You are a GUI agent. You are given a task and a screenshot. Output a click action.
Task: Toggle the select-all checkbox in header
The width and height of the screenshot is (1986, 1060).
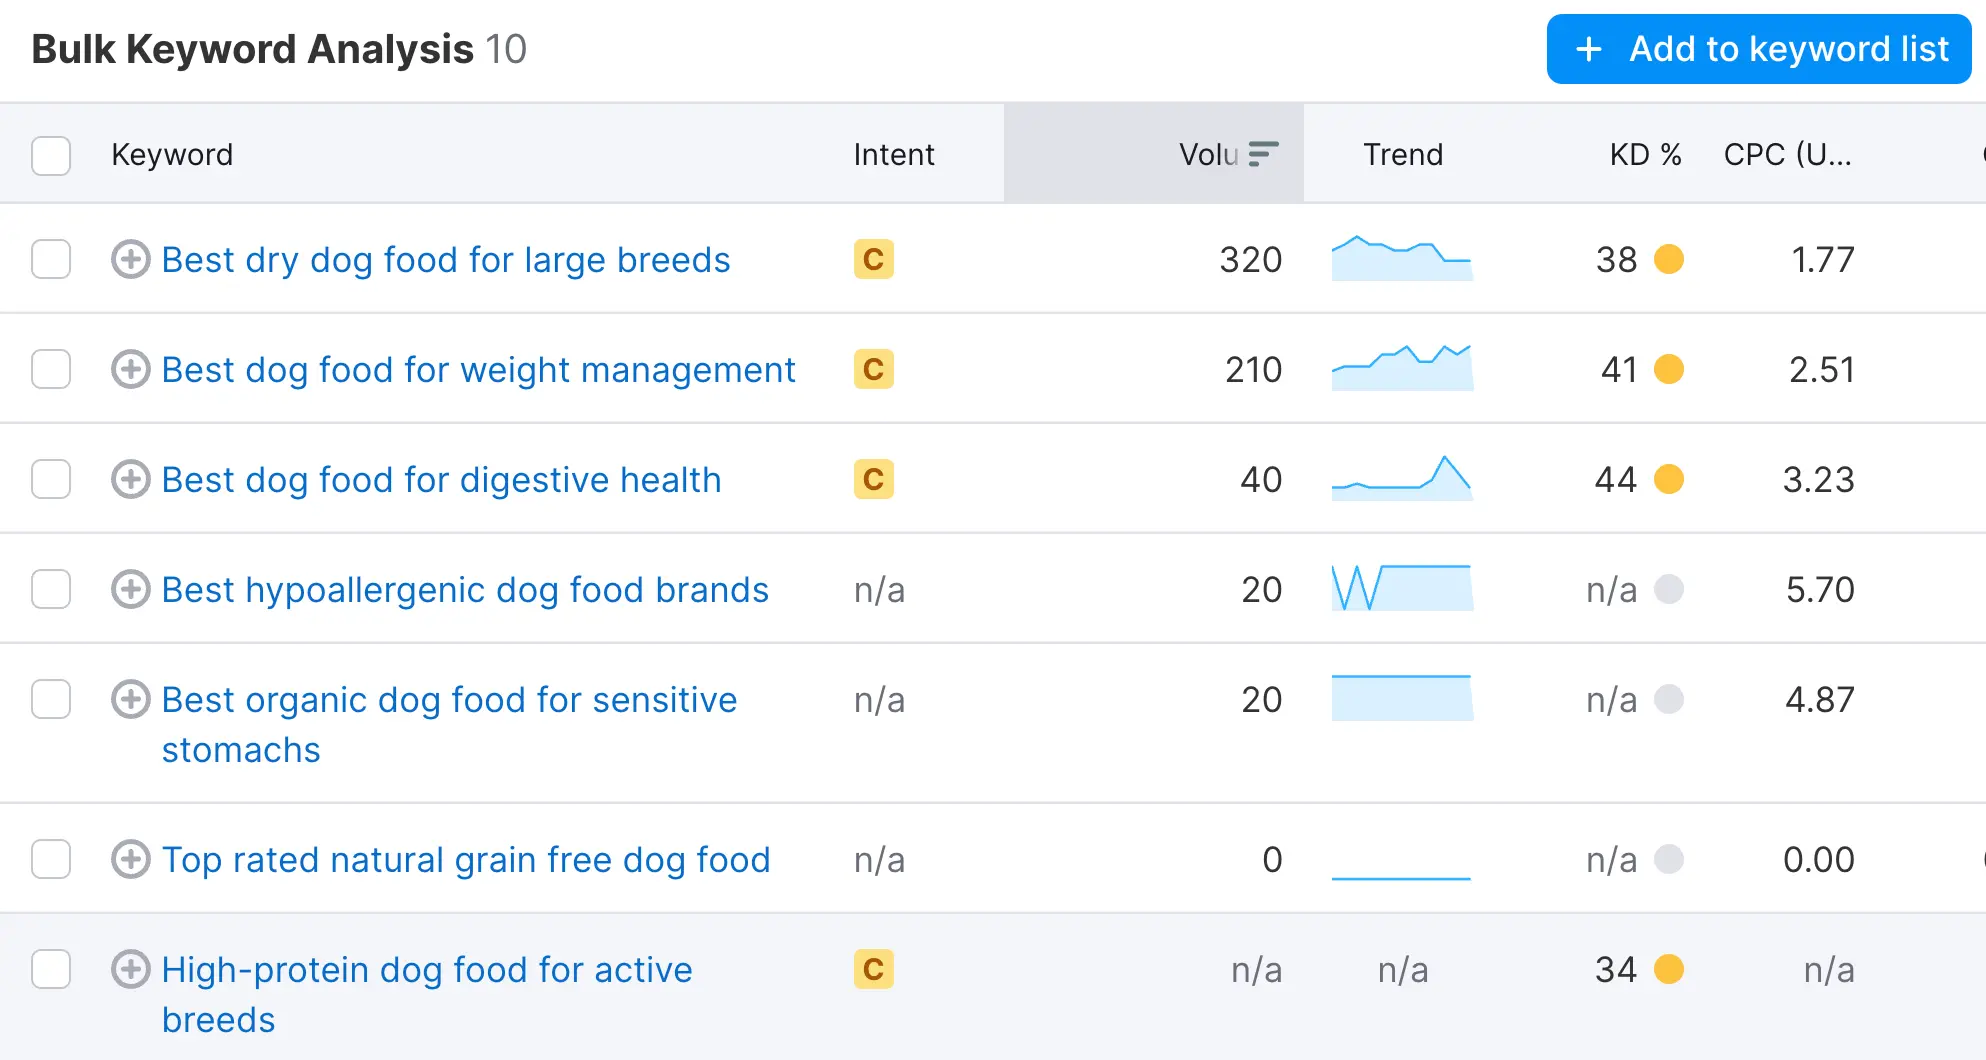(x=51, y=155)
